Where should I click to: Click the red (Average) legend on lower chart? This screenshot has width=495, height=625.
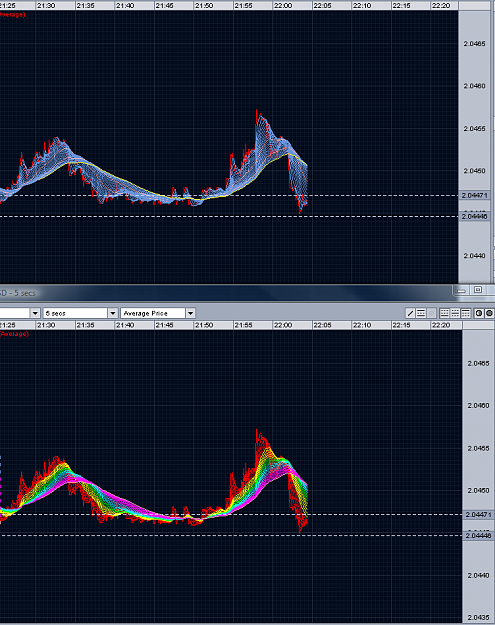[14, 334]
